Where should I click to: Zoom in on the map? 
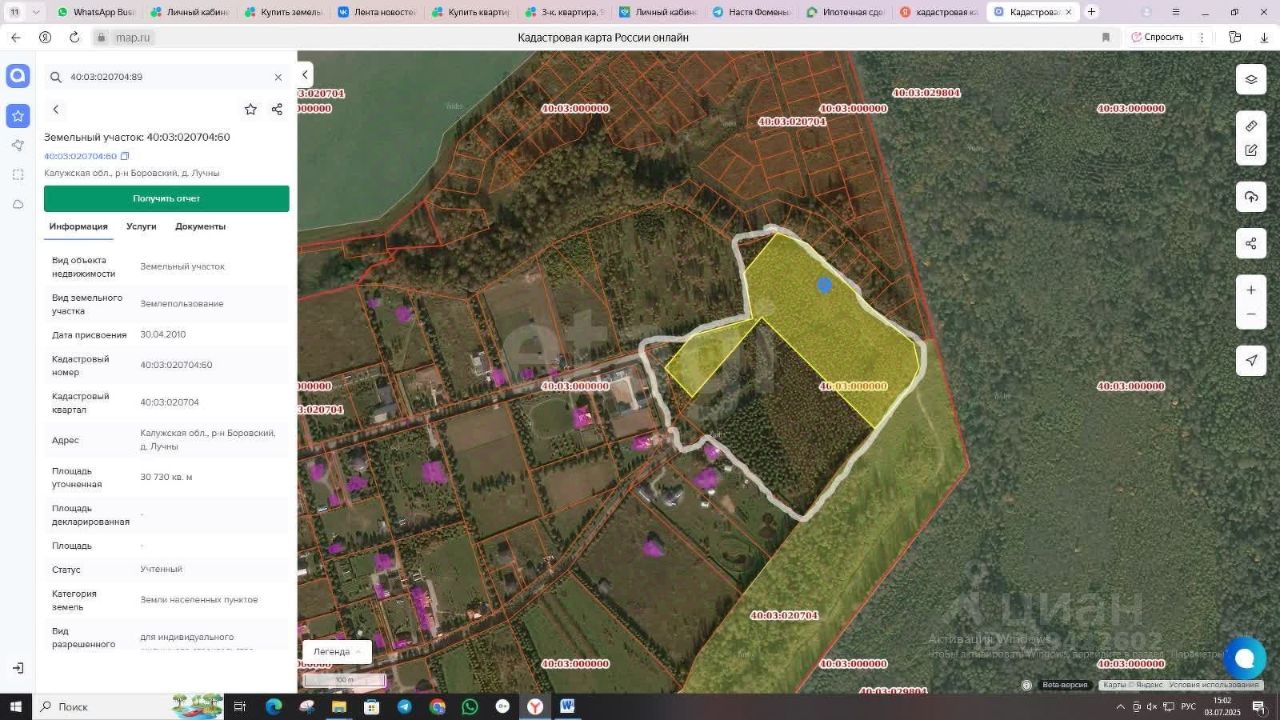(1251, 290)
